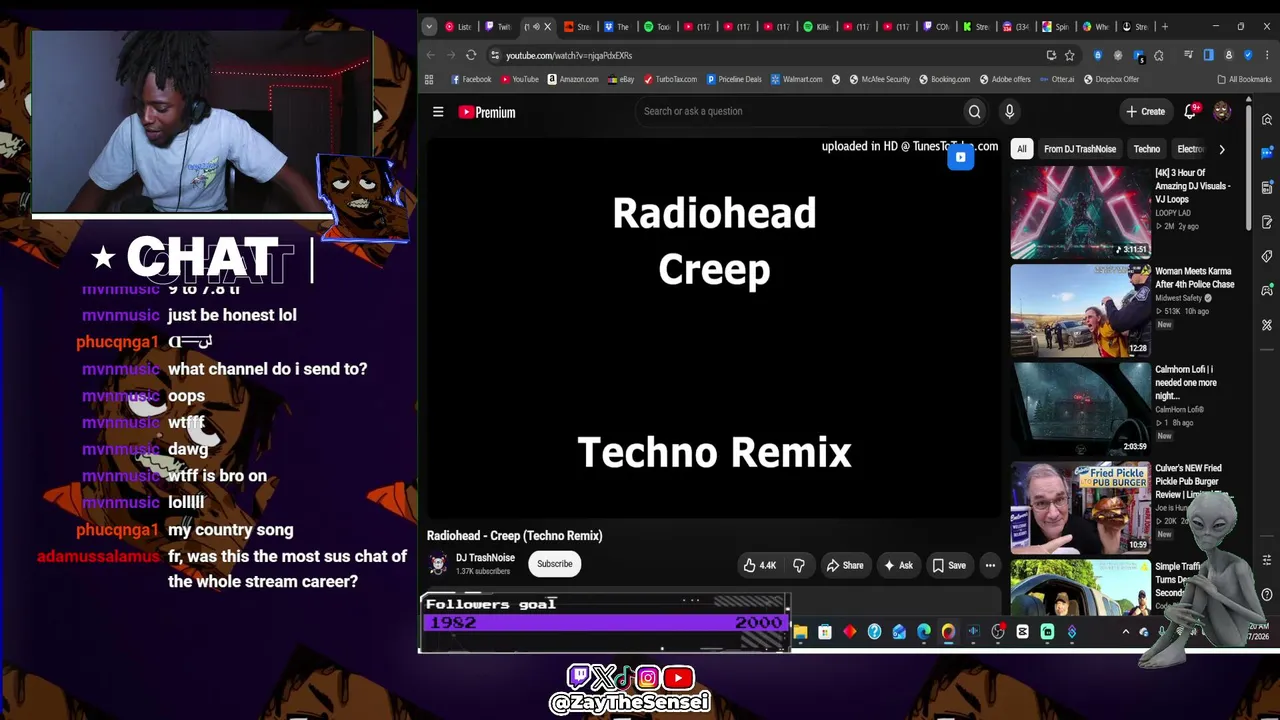Click the address bar URL

(569, 56)
